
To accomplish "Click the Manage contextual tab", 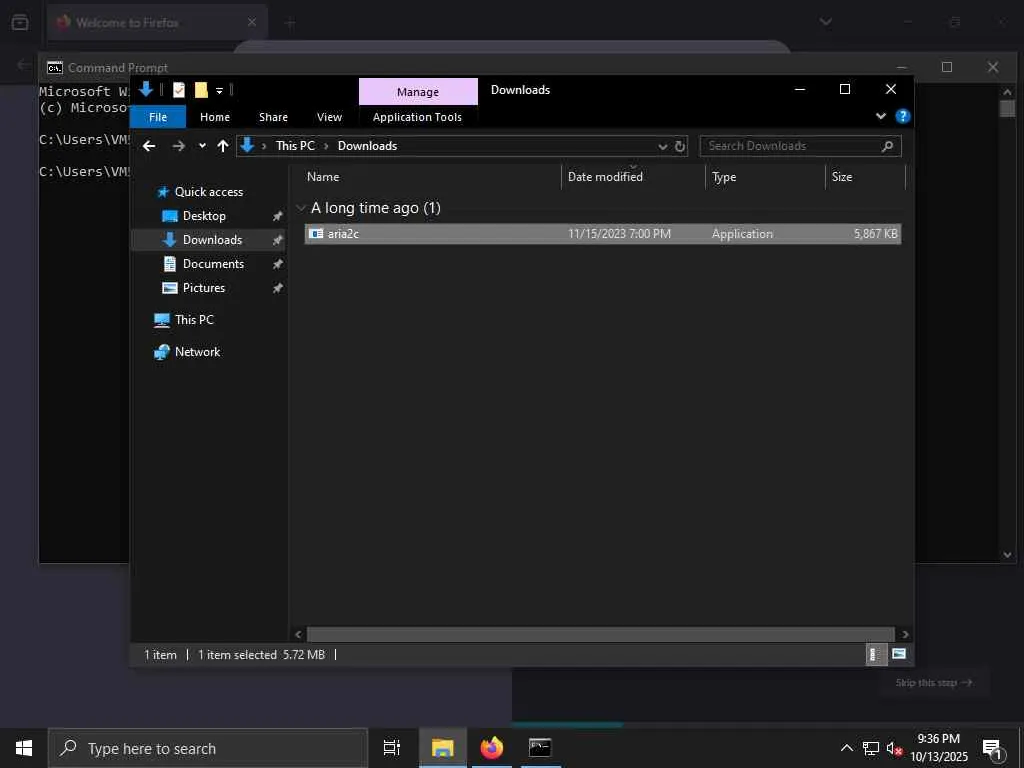I will (x=418, y=92).
